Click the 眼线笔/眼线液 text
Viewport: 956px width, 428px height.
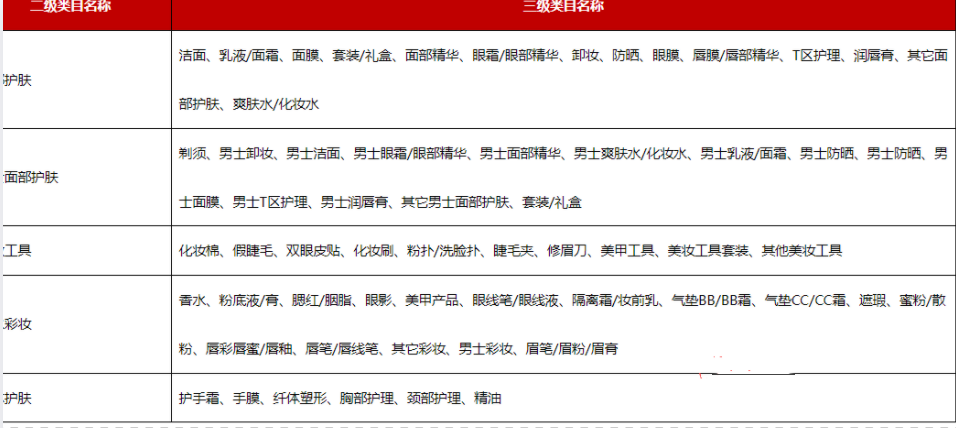pyautogui.click(x=515, y=300)
